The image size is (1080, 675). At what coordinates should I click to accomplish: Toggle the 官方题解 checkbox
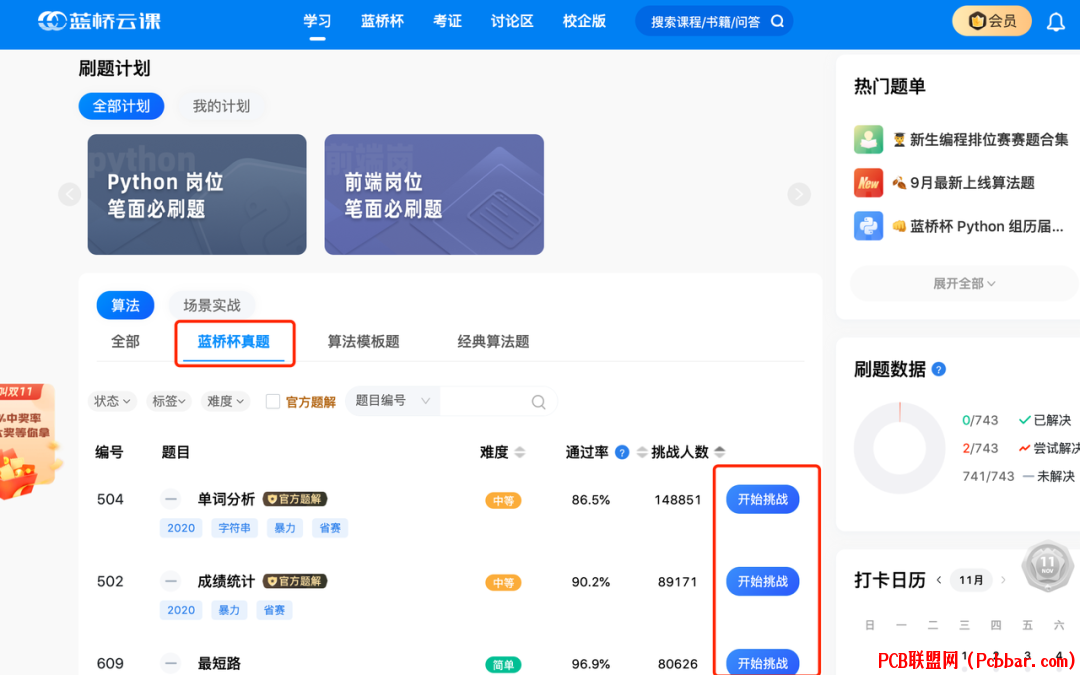pos(273,402)
